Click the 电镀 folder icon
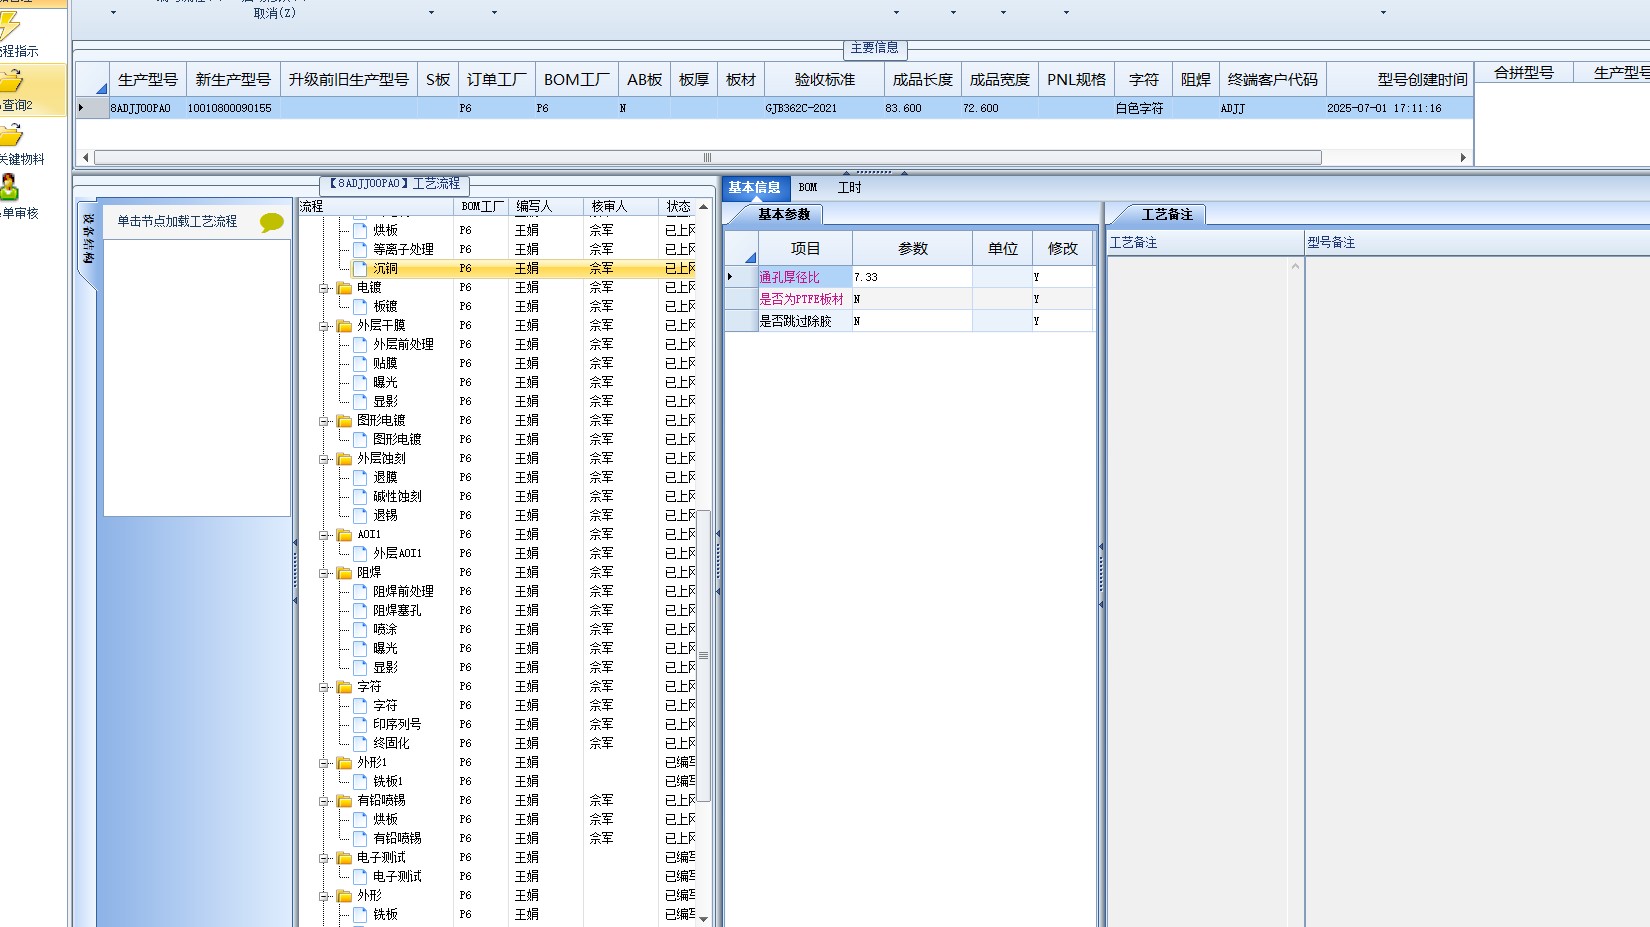Image resolution: width=1650 pixels, height=927 pixels. coord(345,288)
